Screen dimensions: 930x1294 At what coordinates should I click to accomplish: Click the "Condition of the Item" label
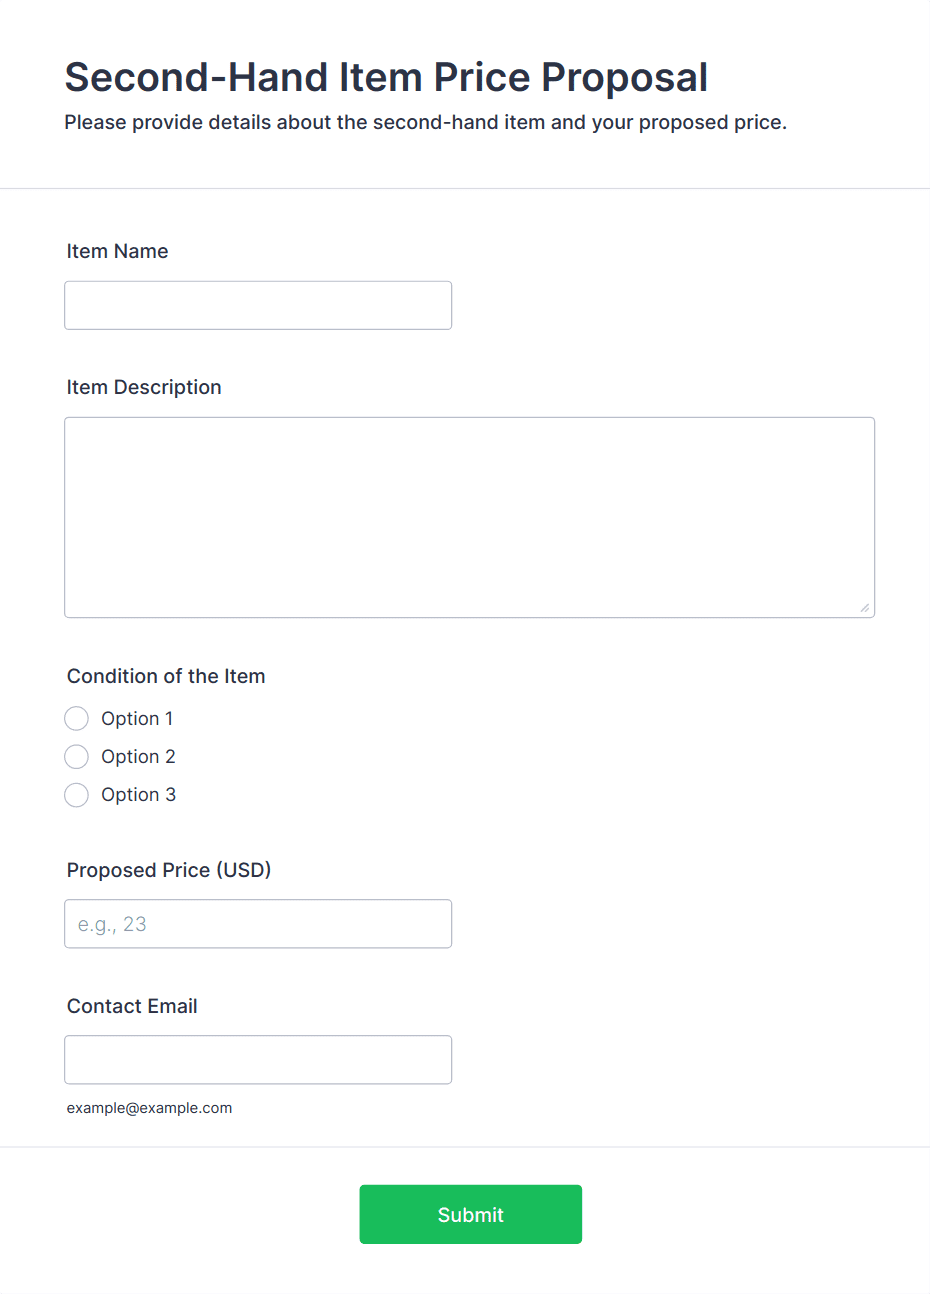coord(166,677)
